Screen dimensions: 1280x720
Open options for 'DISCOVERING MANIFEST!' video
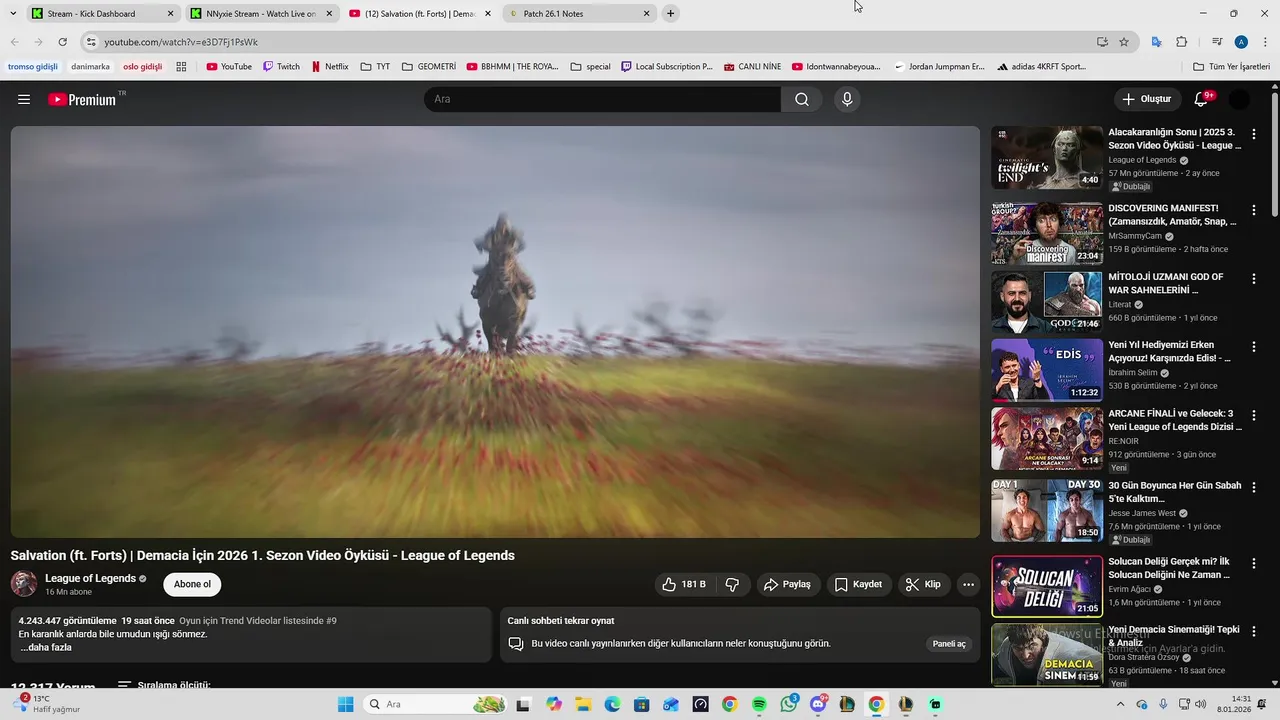[1254, 210]
